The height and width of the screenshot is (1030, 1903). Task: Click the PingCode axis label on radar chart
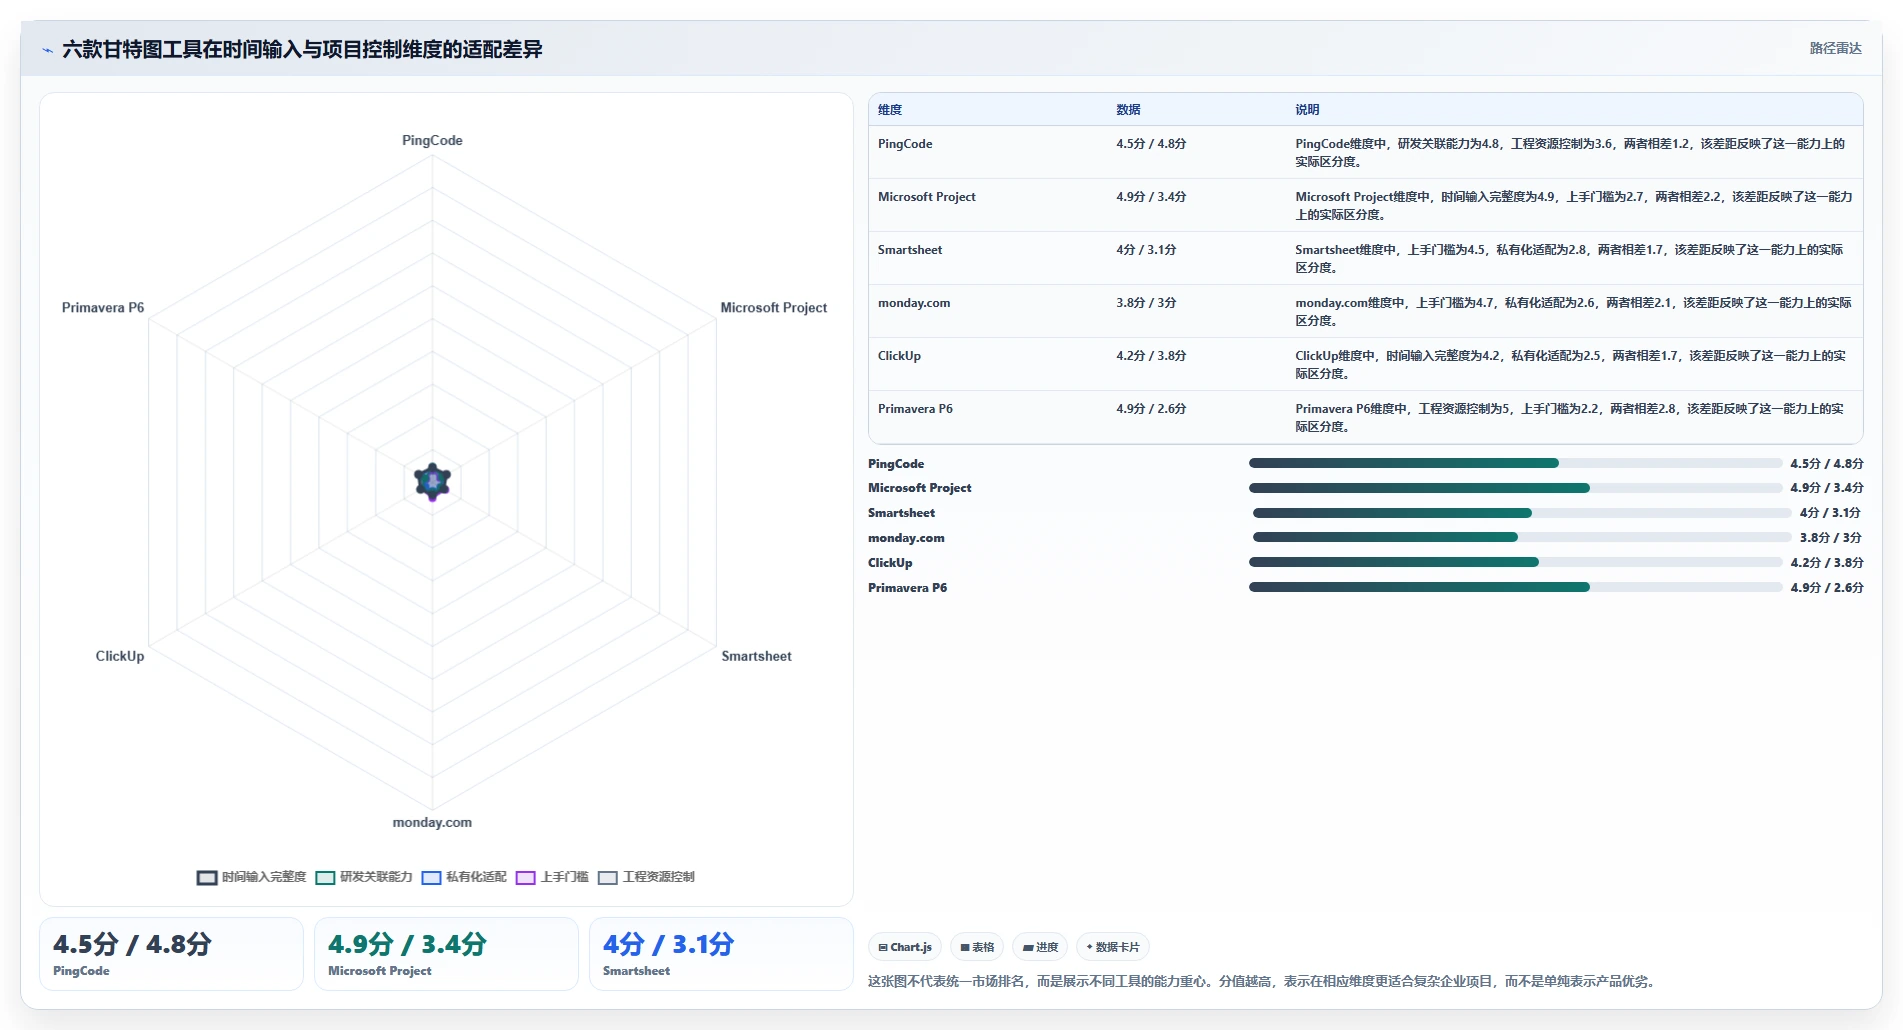pos(432,141)
